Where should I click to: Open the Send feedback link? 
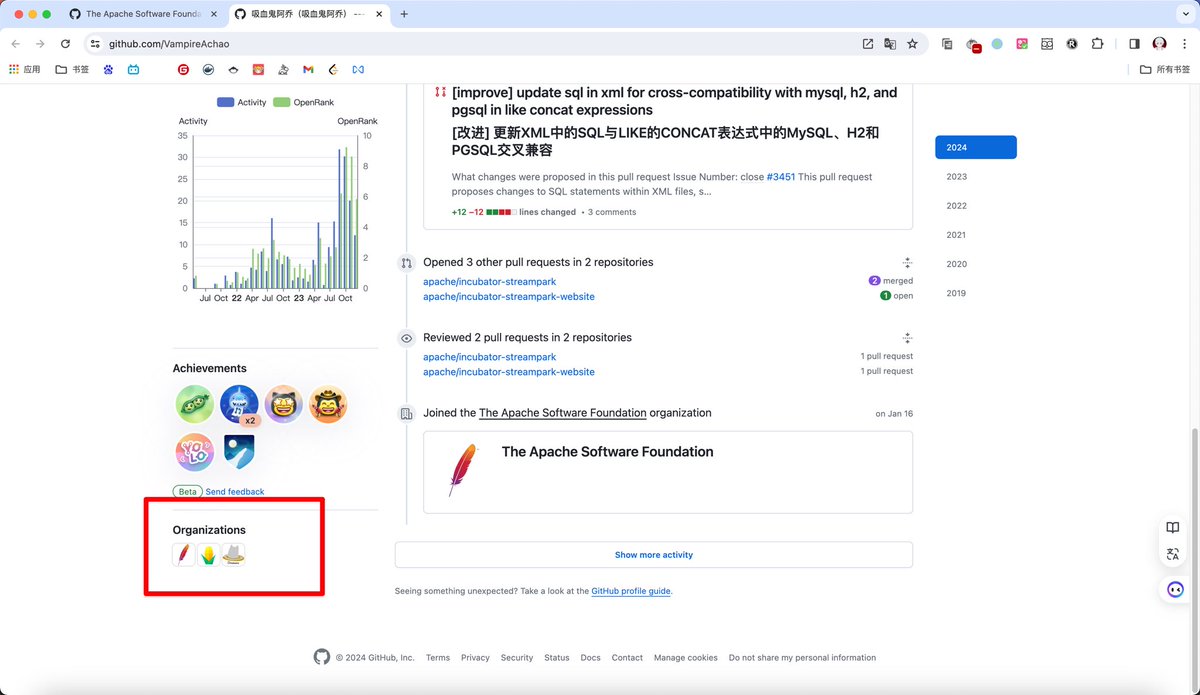235,492
